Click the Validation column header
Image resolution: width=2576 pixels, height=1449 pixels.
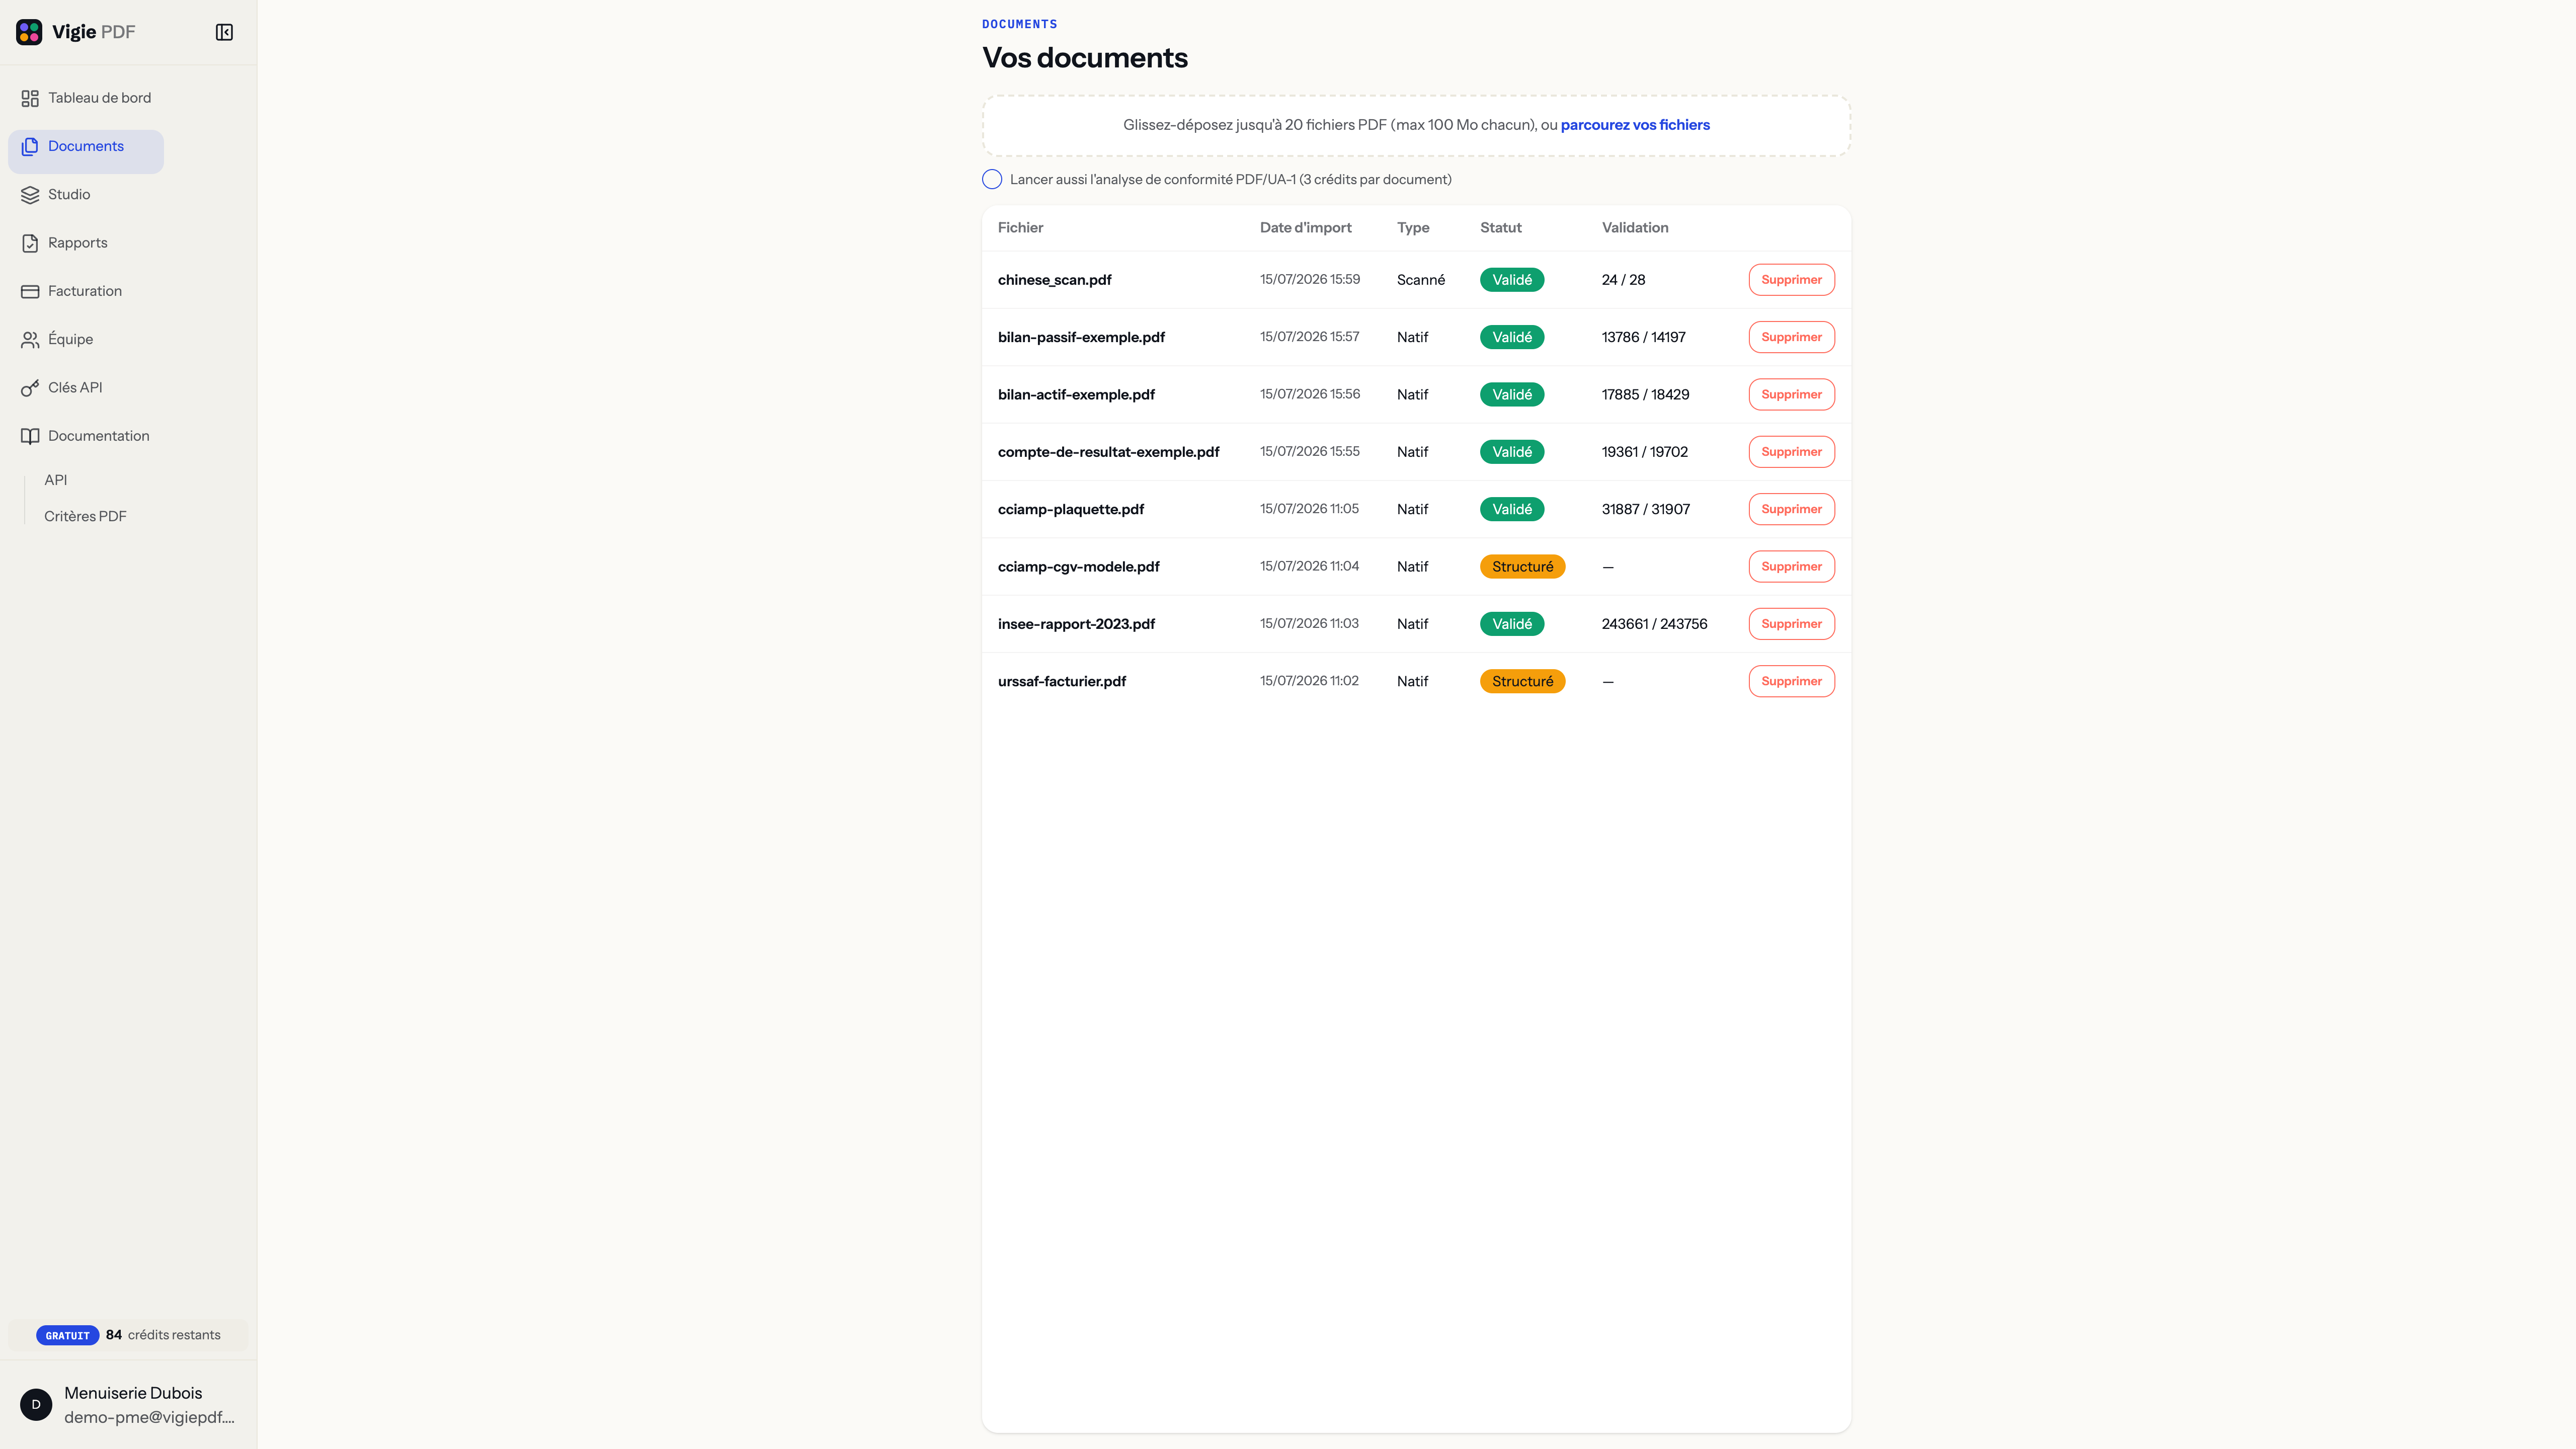[x=1634, y=228]
